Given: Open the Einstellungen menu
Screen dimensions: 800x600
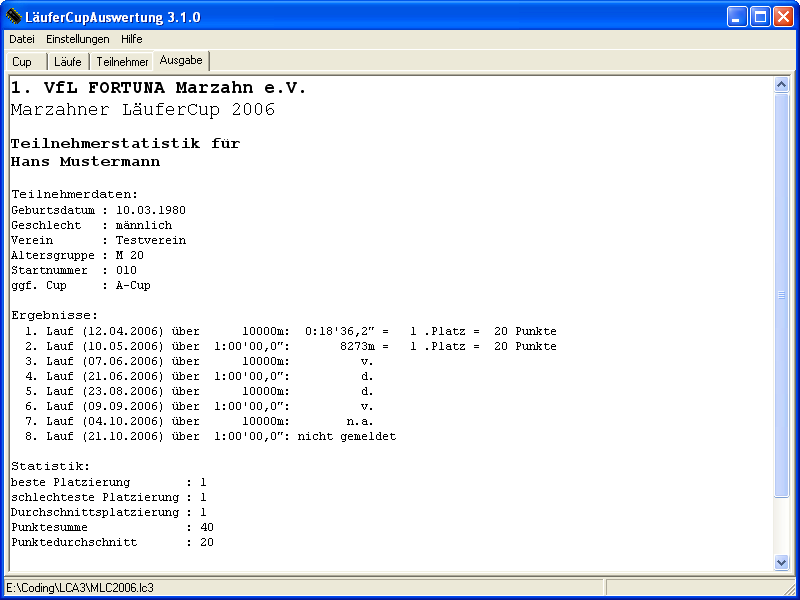Looking at the screenshot, I should coord(78,39).
